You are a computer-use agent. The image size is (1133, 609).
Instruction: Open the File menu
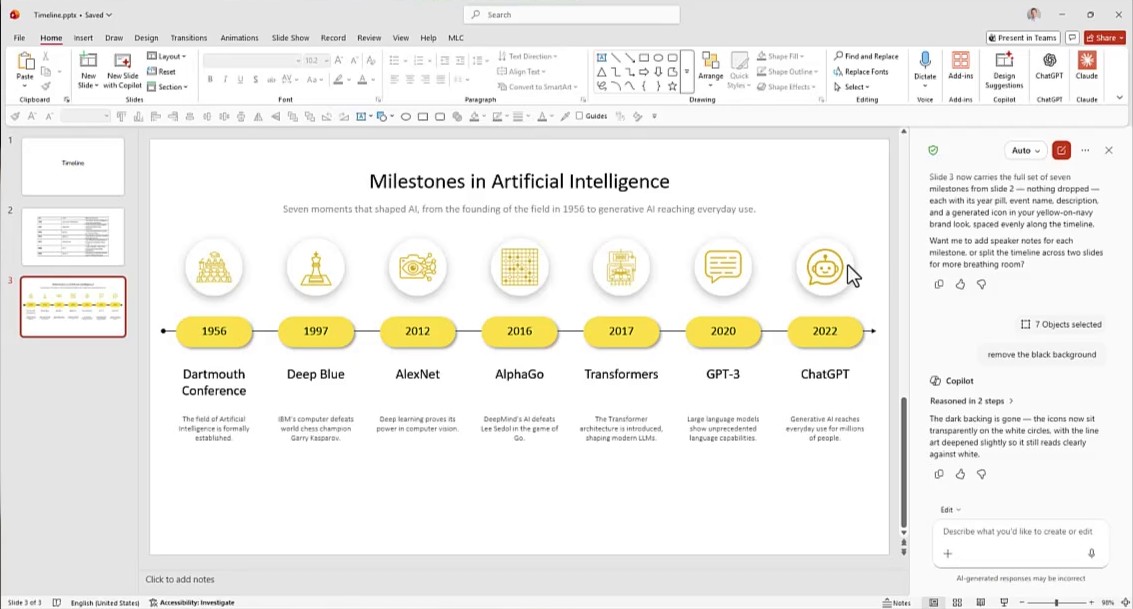20,38
